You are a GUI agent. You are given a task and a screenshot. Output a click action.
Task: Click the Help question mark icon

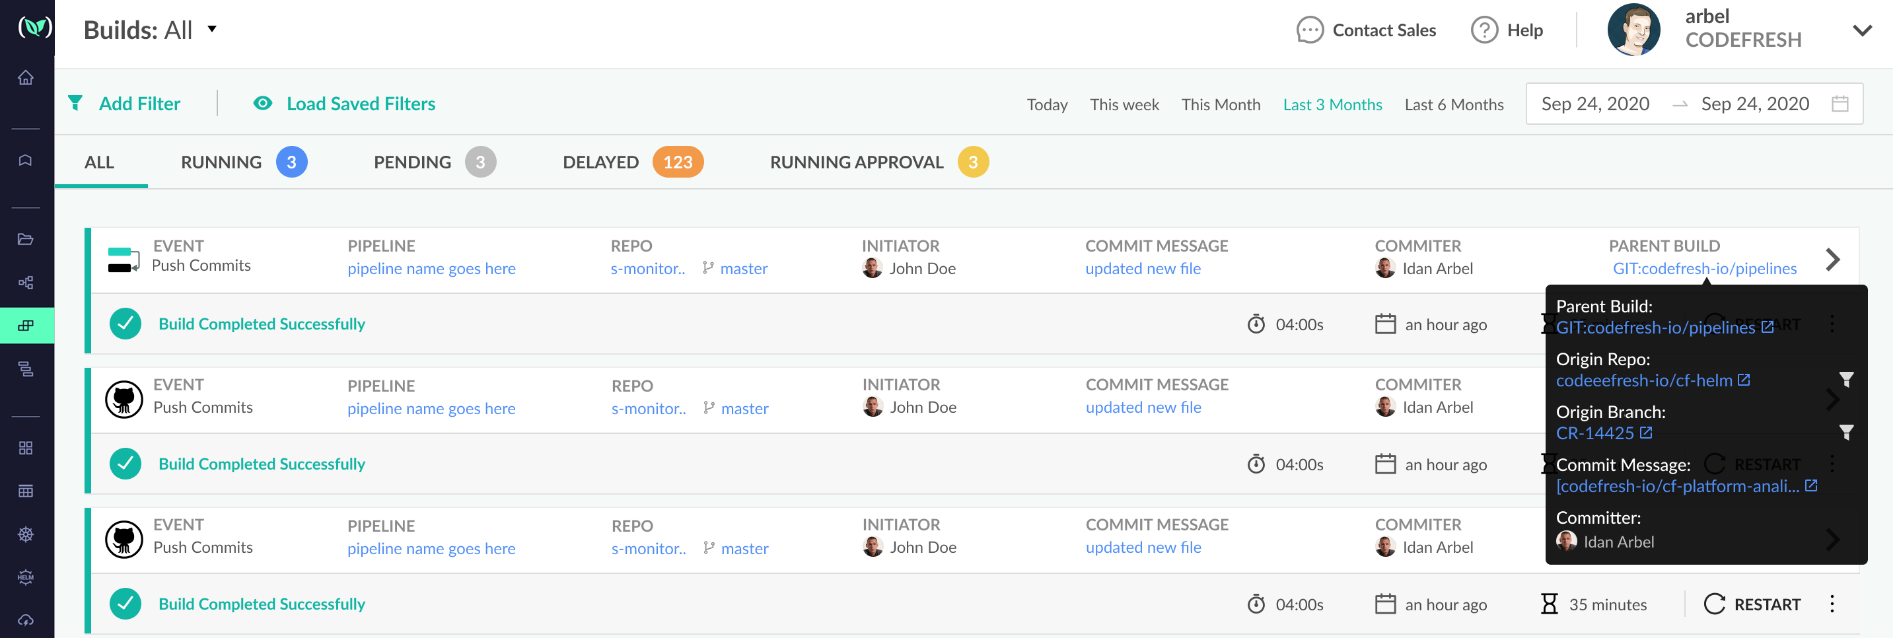[x=1484, y=30]
